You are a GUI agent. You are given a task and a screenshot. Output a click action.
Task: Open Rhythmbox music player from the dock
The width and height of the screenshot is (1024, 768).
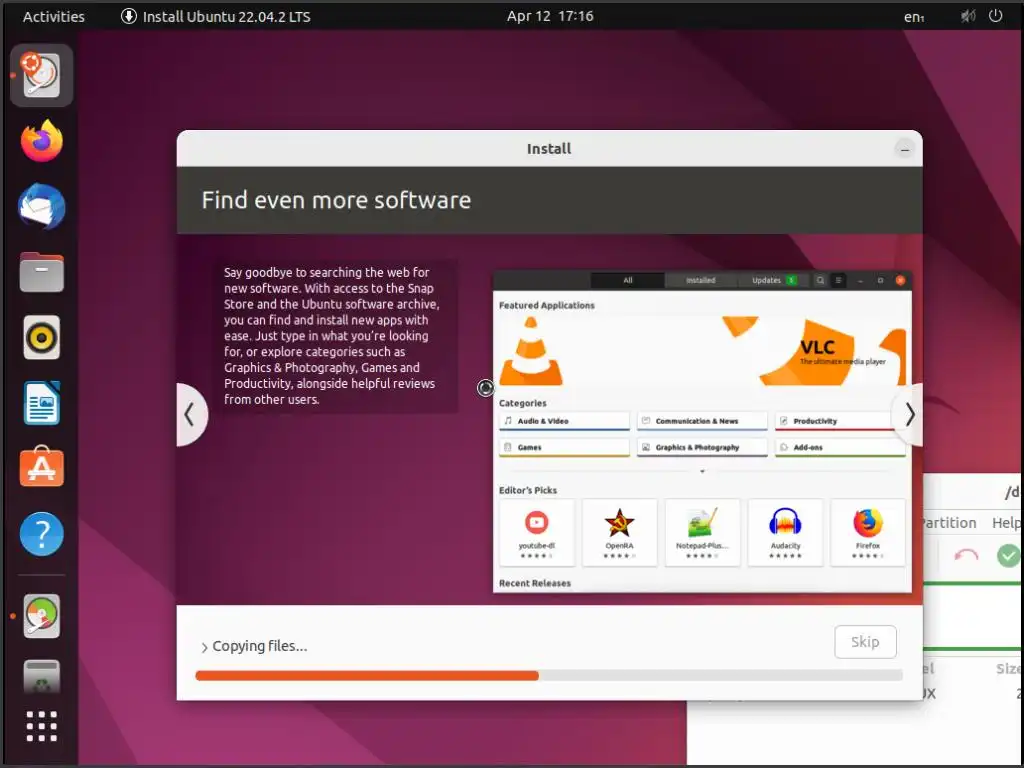(x=41, y=337)
